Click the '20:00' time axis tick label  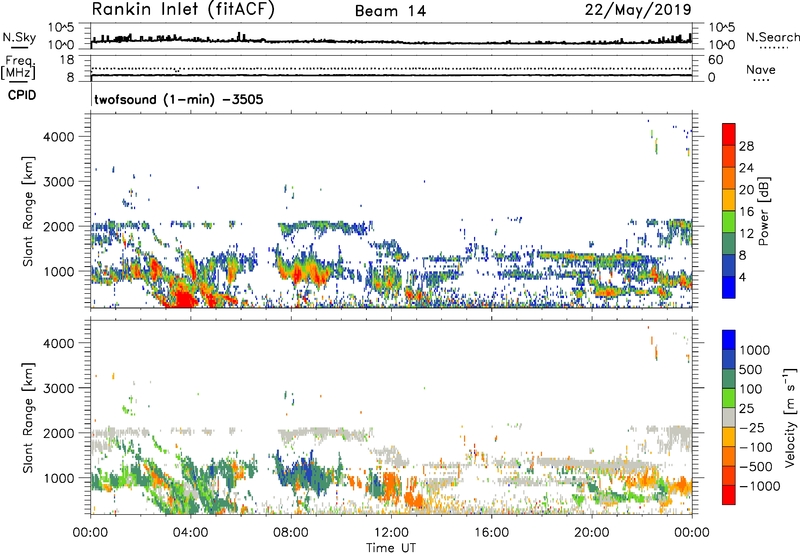click(591, 533)
